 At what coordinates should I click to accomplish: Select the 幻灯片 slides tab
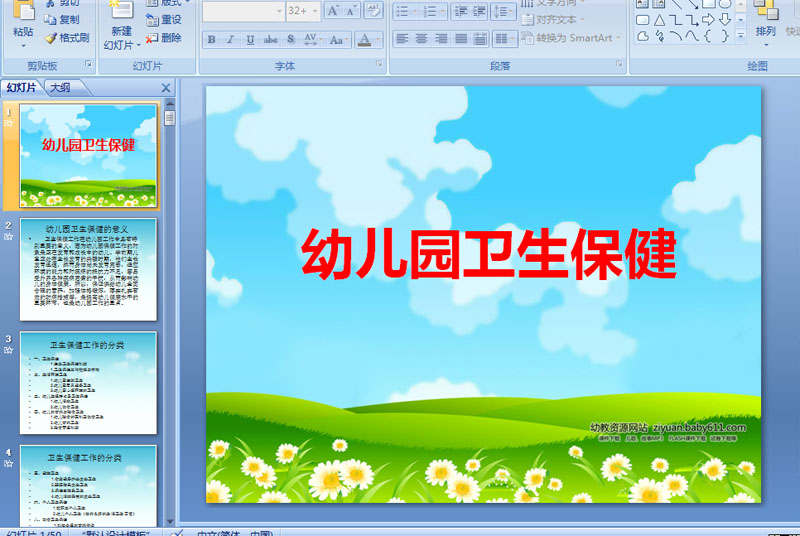point(21,87)
